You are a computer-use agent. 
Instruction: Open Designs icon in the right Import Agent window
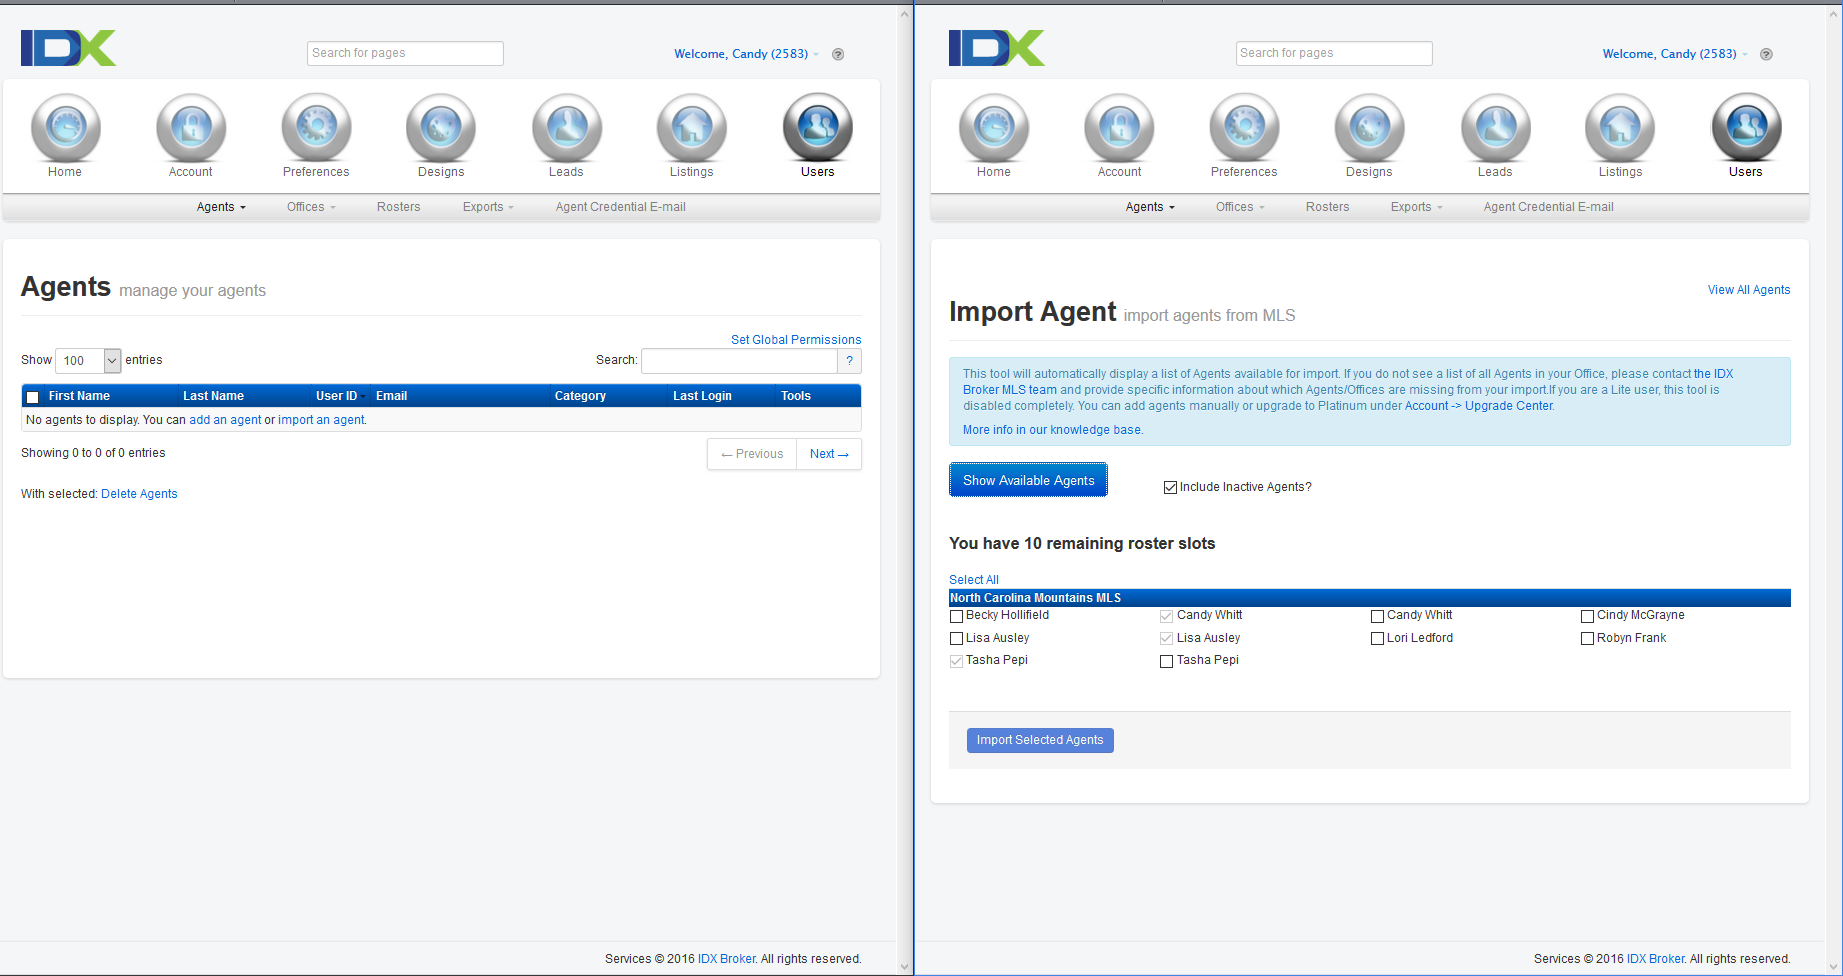pos(1369,127)
